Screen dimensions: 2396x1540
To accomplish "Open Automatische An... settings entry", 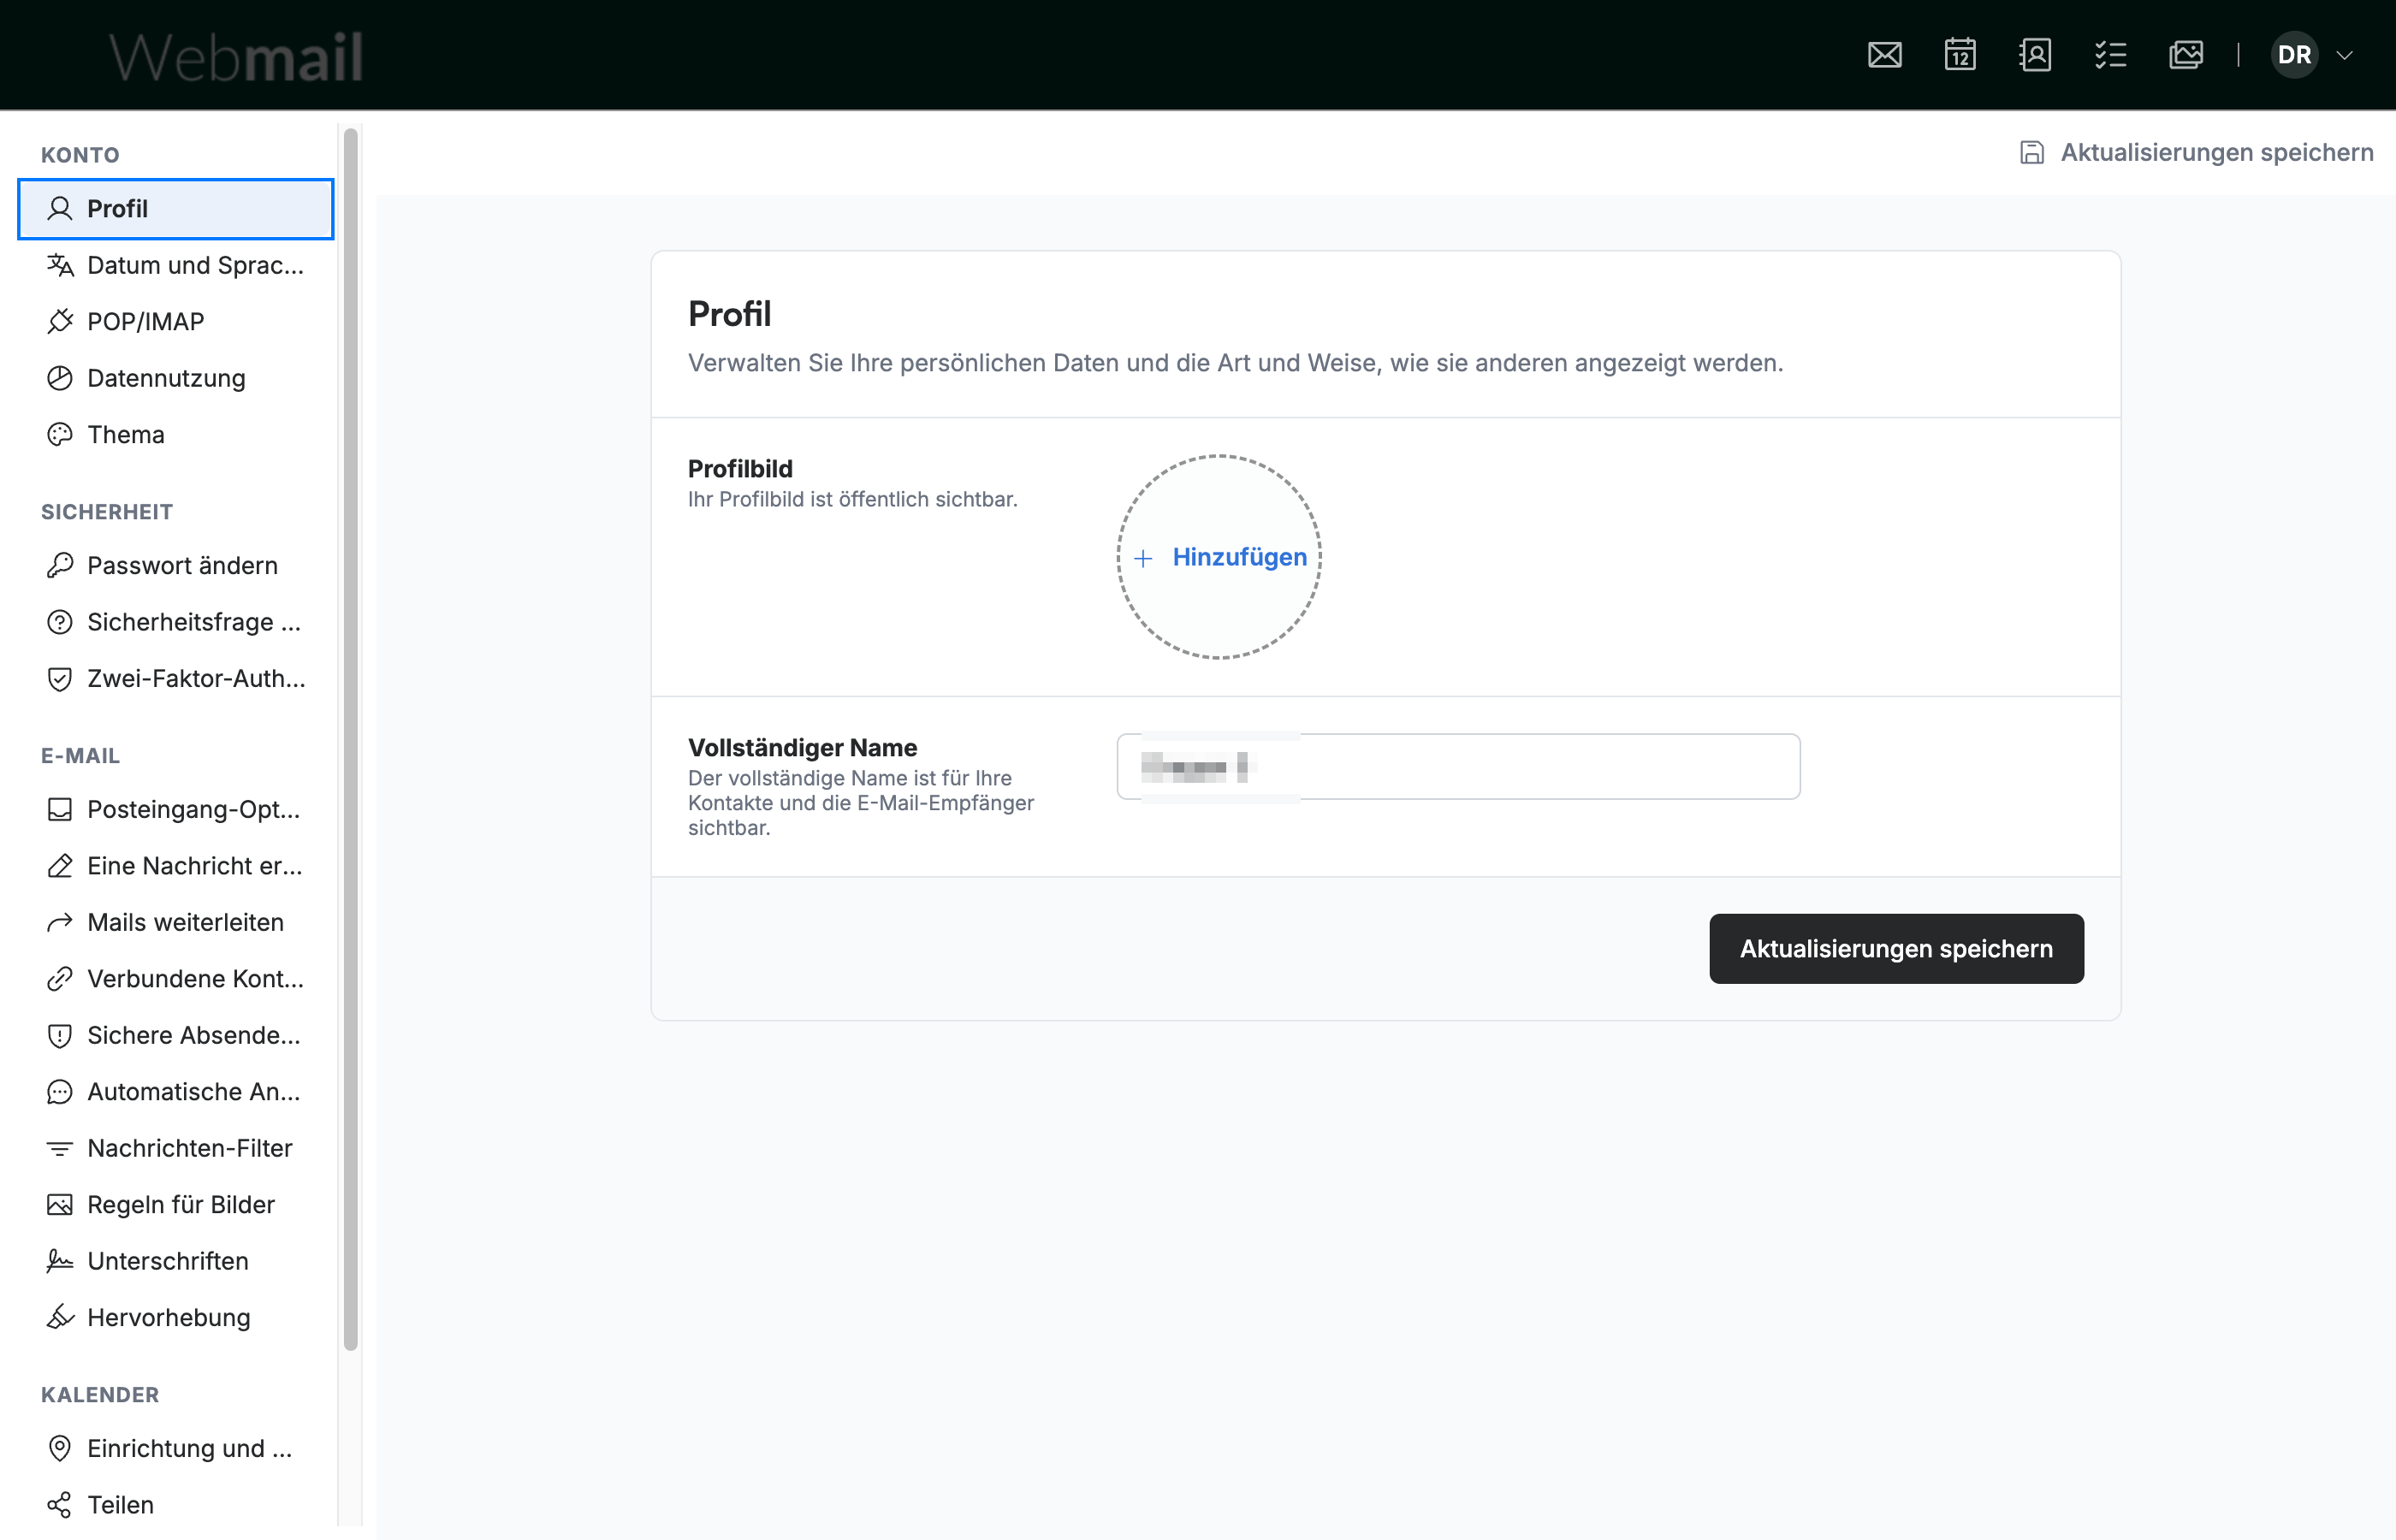I will 176,1091.
